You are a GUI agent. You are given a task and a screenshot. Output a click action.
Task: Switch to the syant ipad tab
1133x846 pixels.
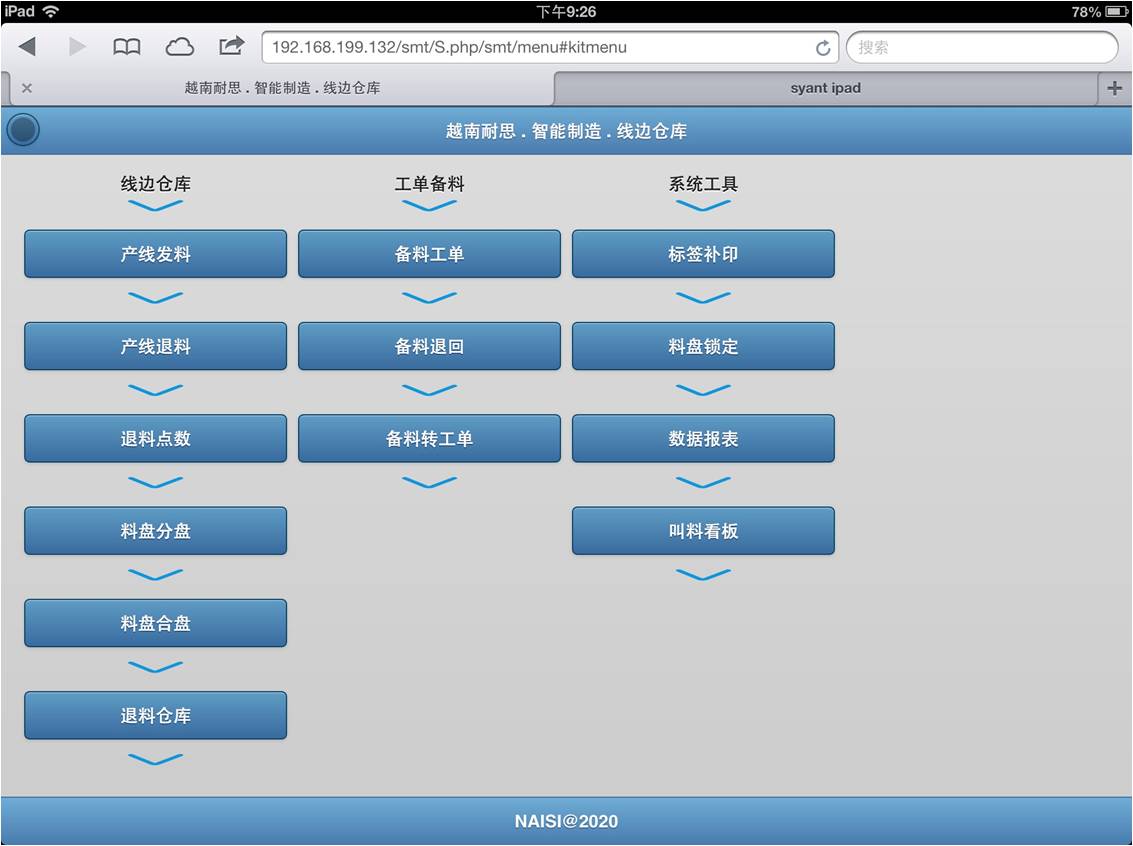[x=825, y=88]
